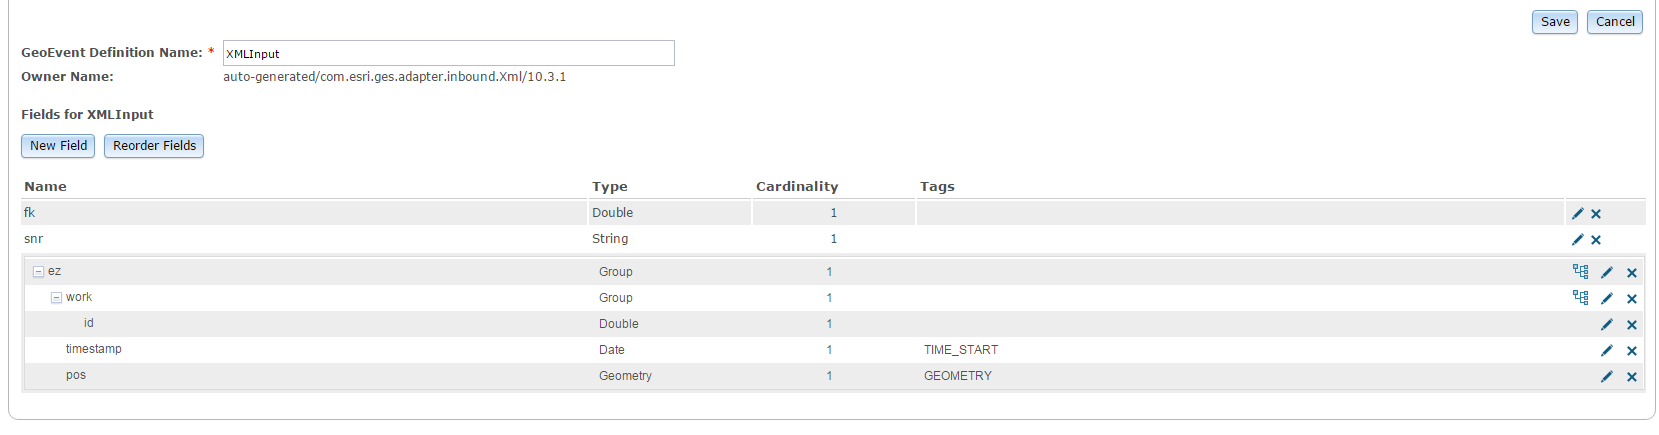Delete the pos geometry field
1659x435 pixels.
point(1632,376)
